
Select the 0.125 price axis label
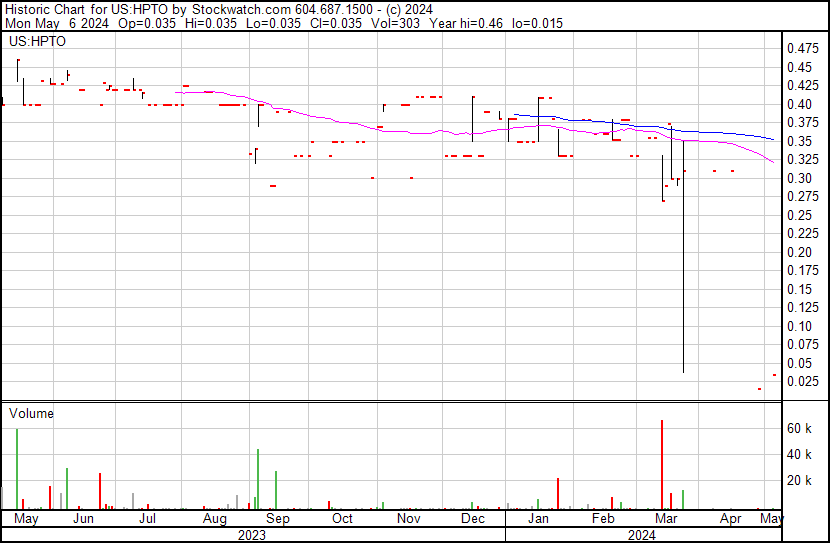coord(802,307)
